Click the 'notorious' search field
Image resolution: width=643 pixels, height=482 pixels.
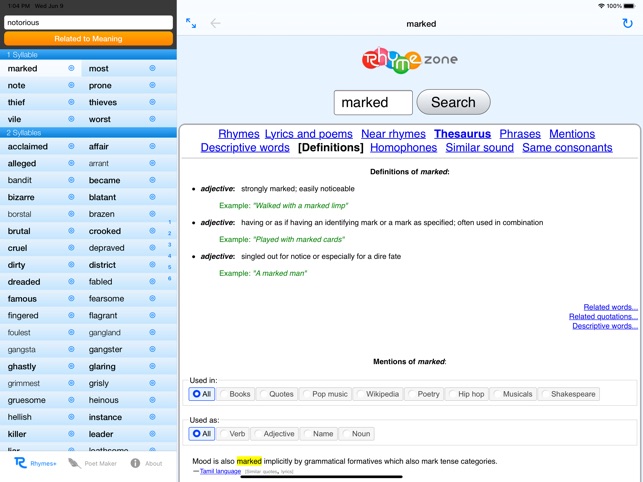88,22
